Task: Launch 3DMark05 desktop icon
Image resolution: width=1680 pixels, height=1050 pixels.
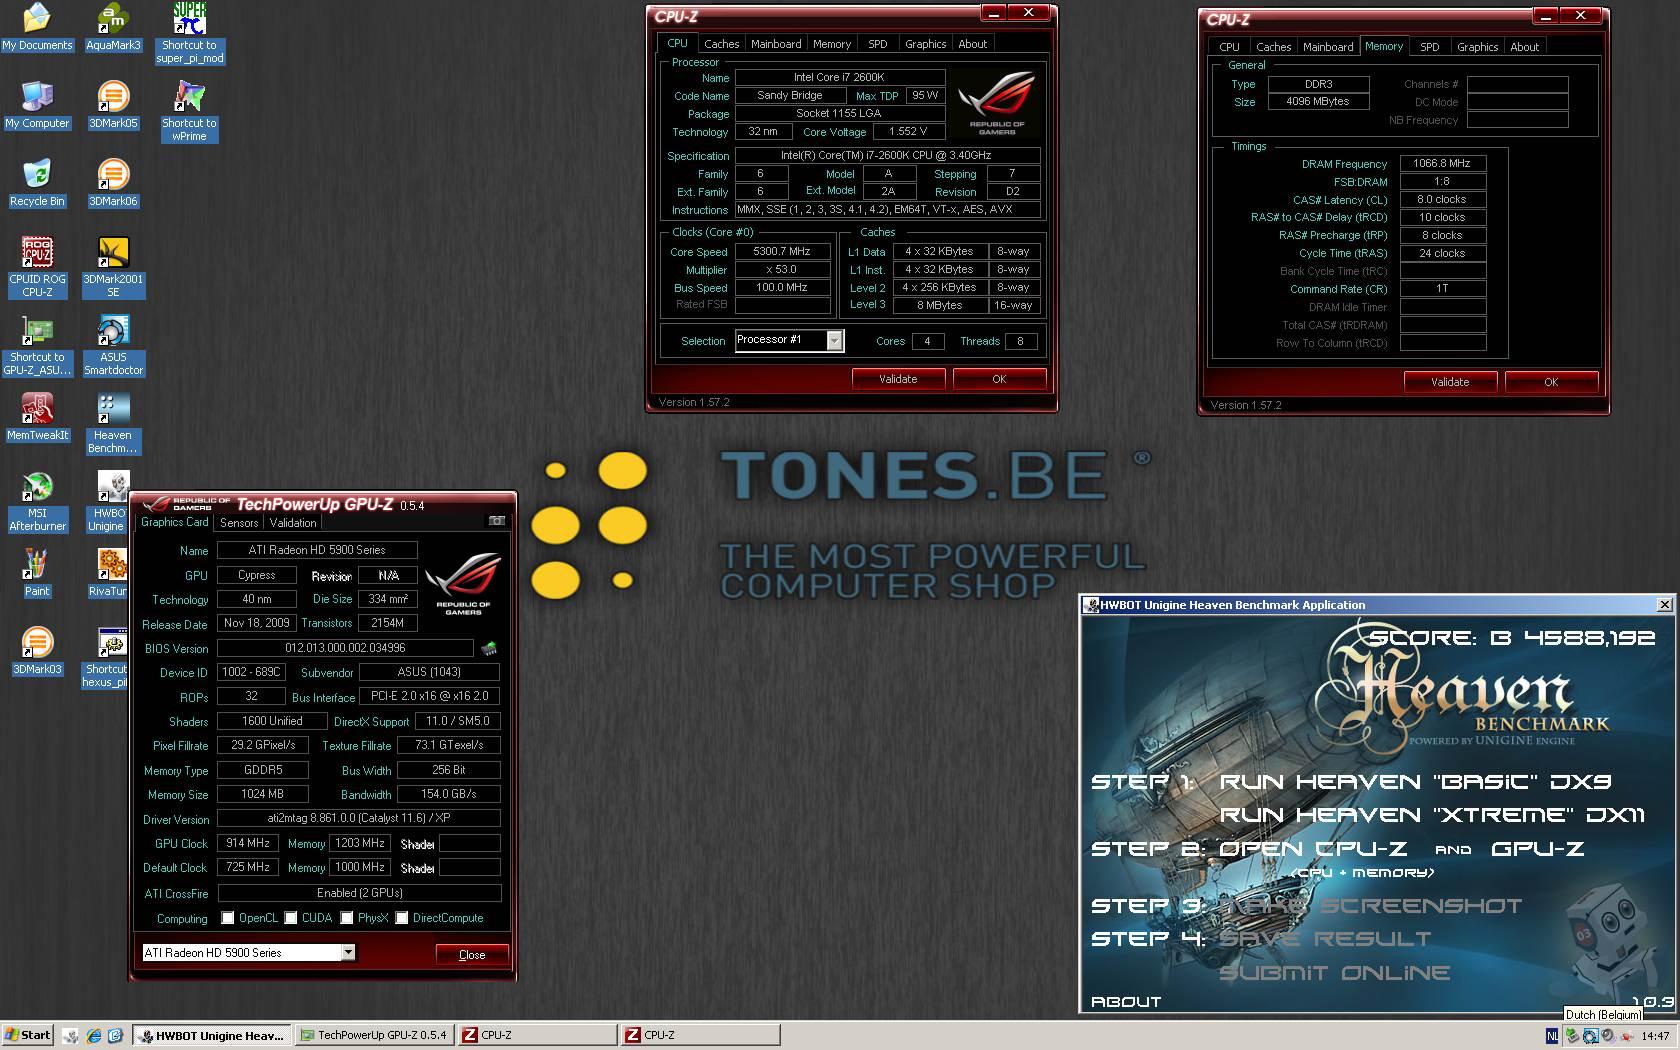Action: [113, 105]
